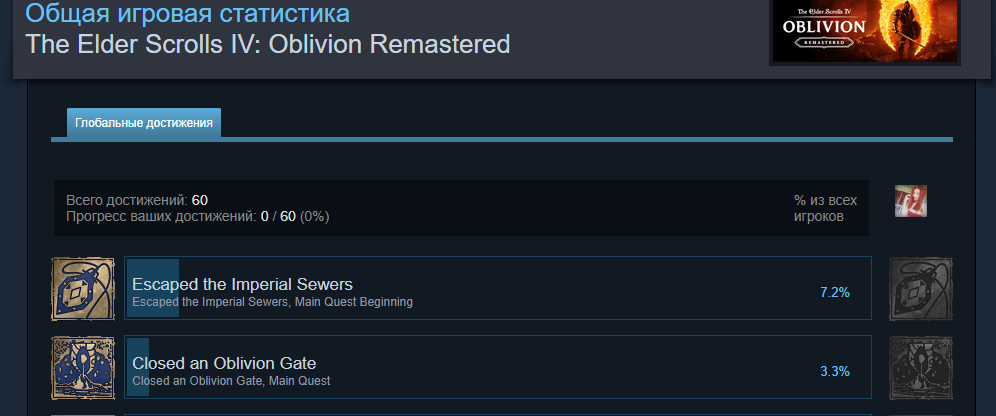This screenshot has height=416, width=996.
Task: Click the % из всех игроков column header
Action: pos(825,208)
